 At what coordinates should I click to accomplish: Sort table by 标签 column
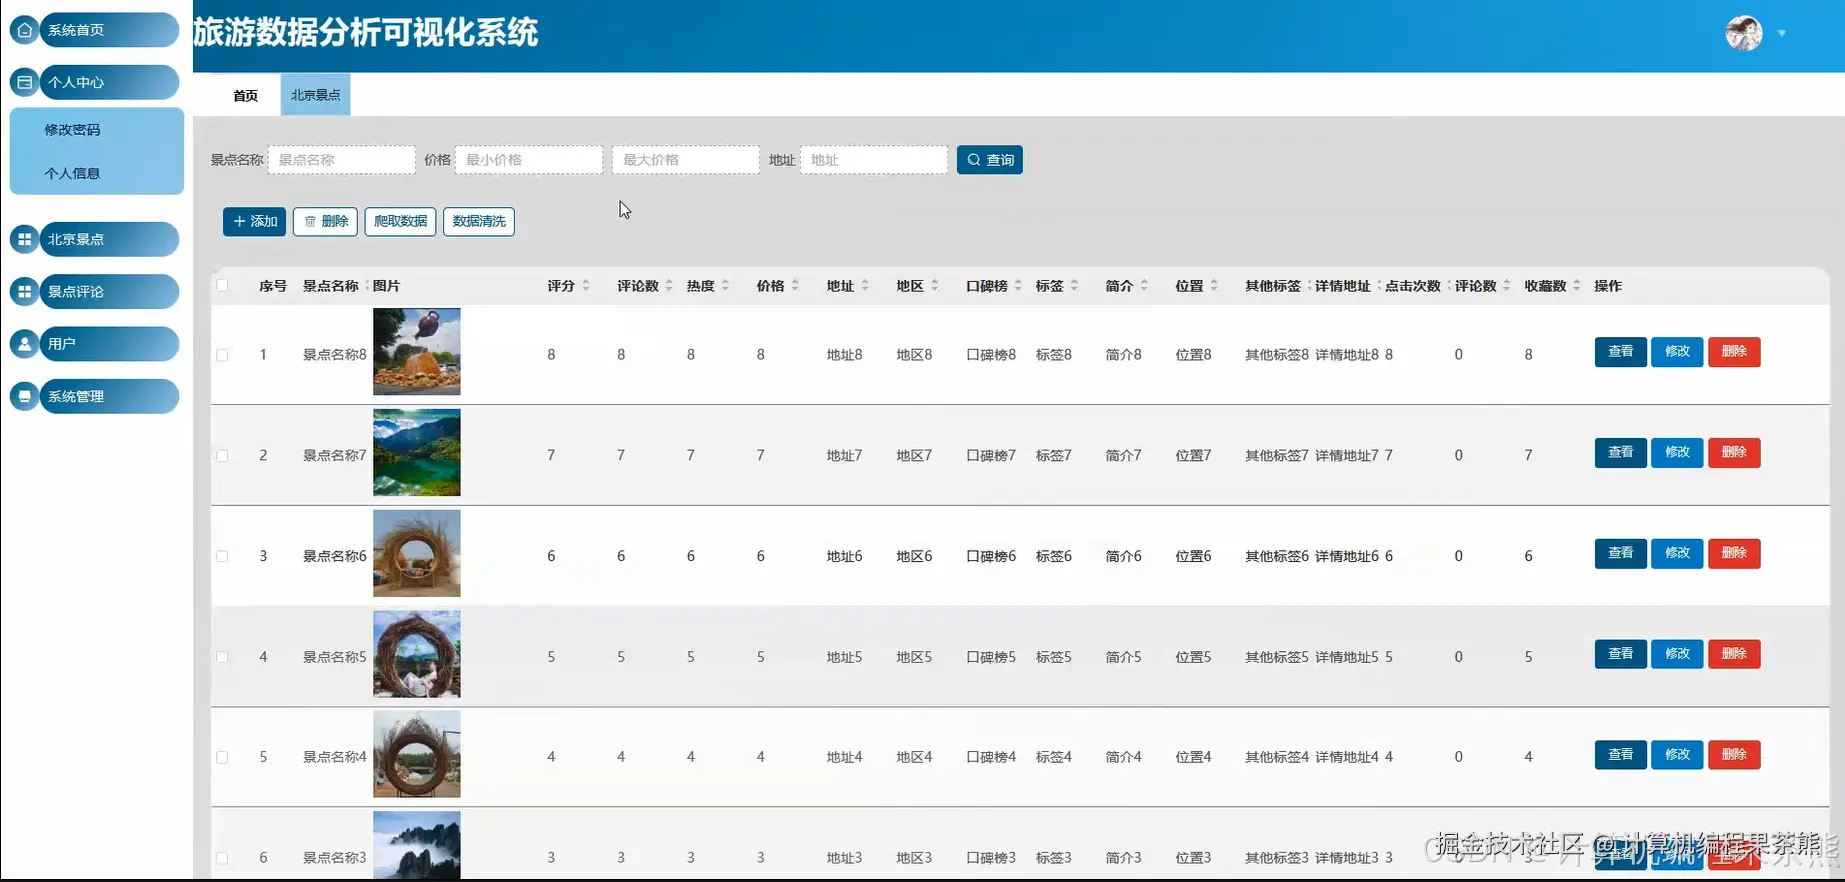coord(1074,286)
